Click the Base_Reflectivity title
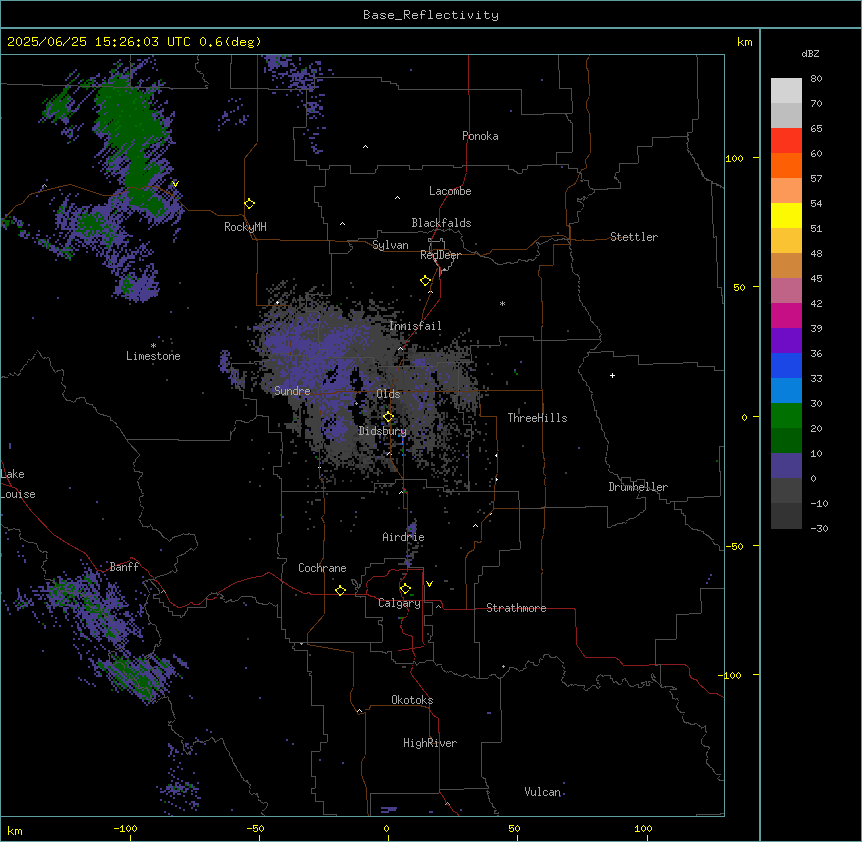 (x=431, y=15)
